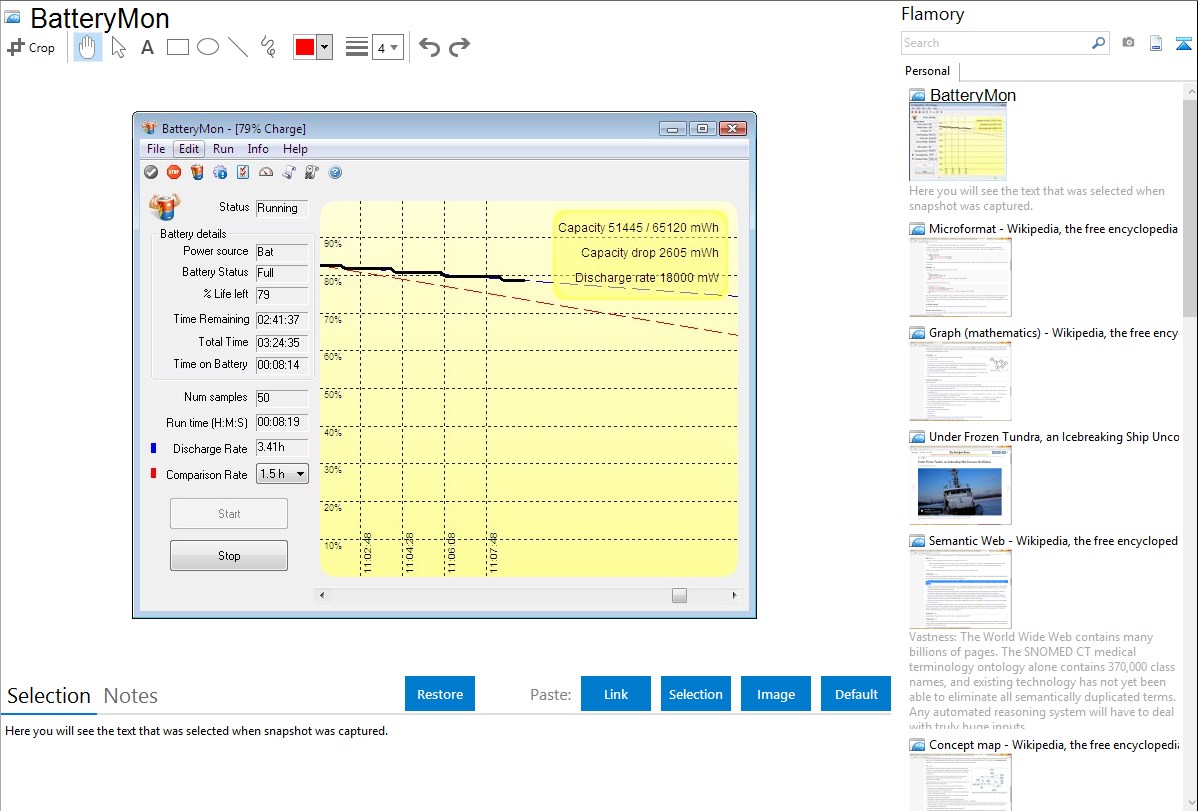Open the Semantic Web snapshot thumbnail
Viewport: 1198px width, 811px height.
pyautogui.click(x=960, y=588)
